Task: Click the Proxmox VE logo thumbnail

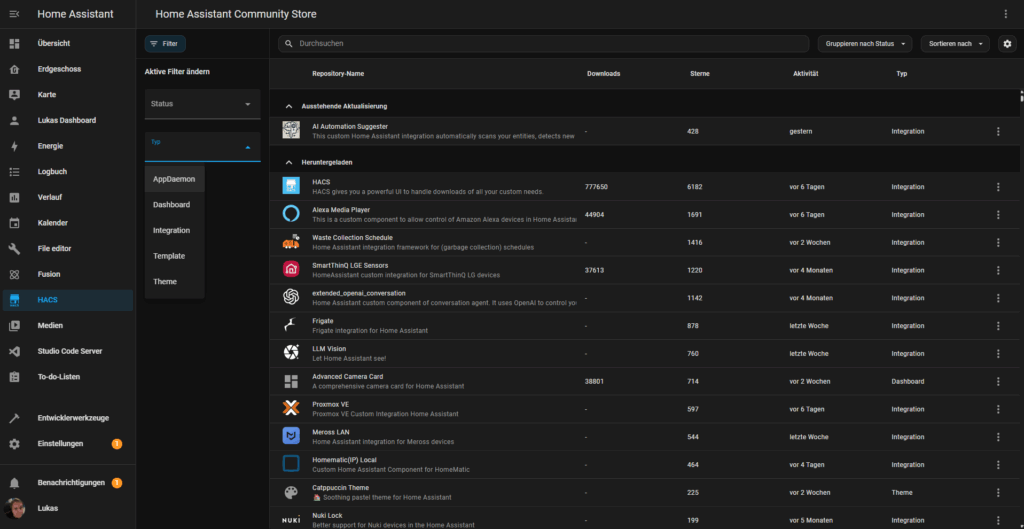Action: point(291,409)
